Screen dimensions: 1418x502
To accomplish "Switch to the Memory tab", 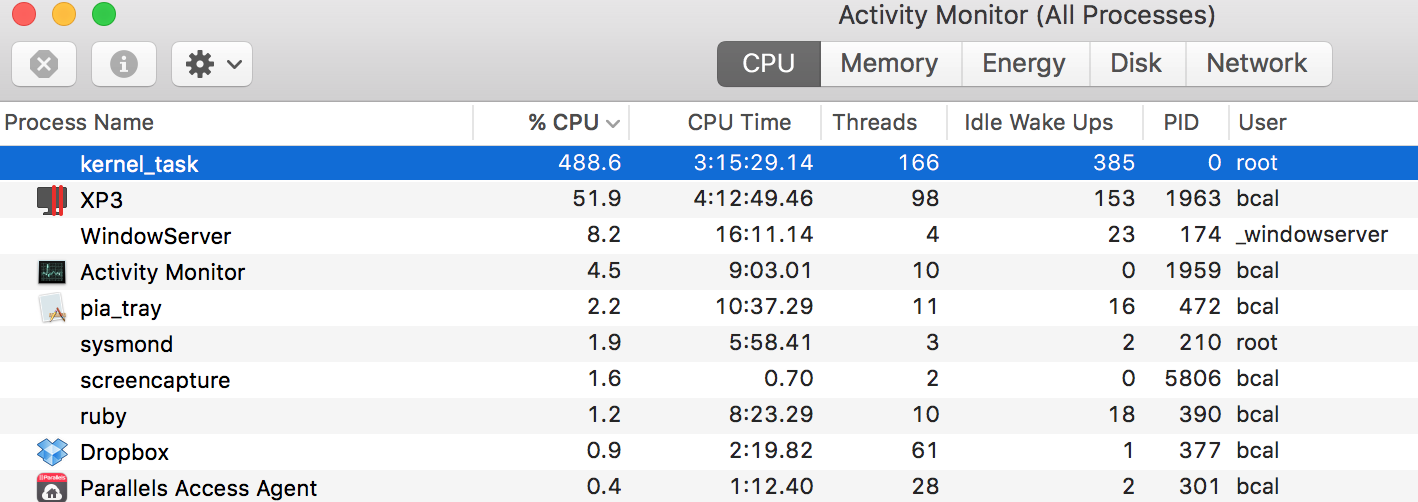I will pos(890,64).
